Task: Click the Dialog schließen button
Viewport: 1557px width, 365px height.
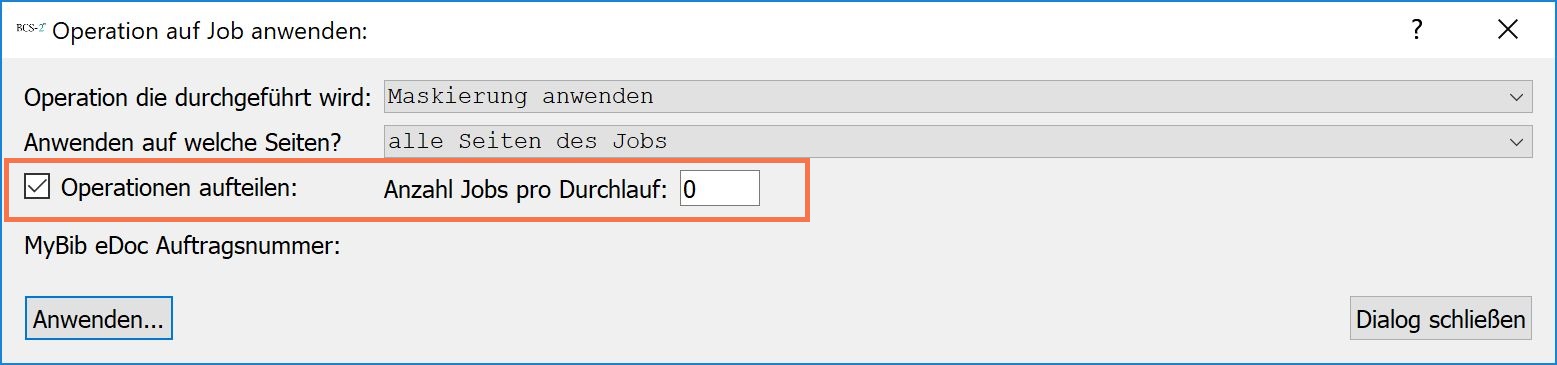Action: coord(1440,319)
